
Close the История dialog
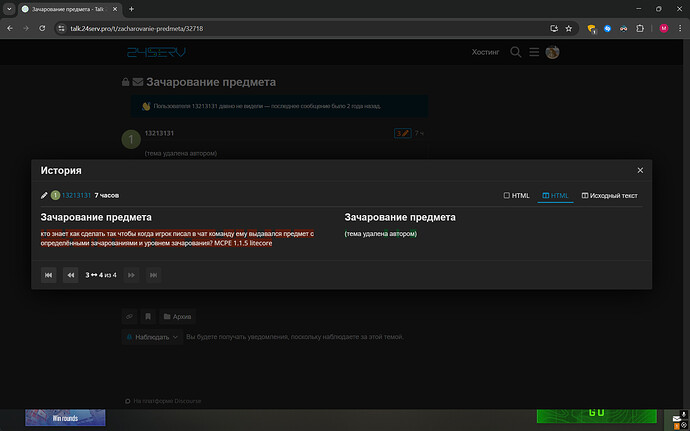(x=640, y=170)
